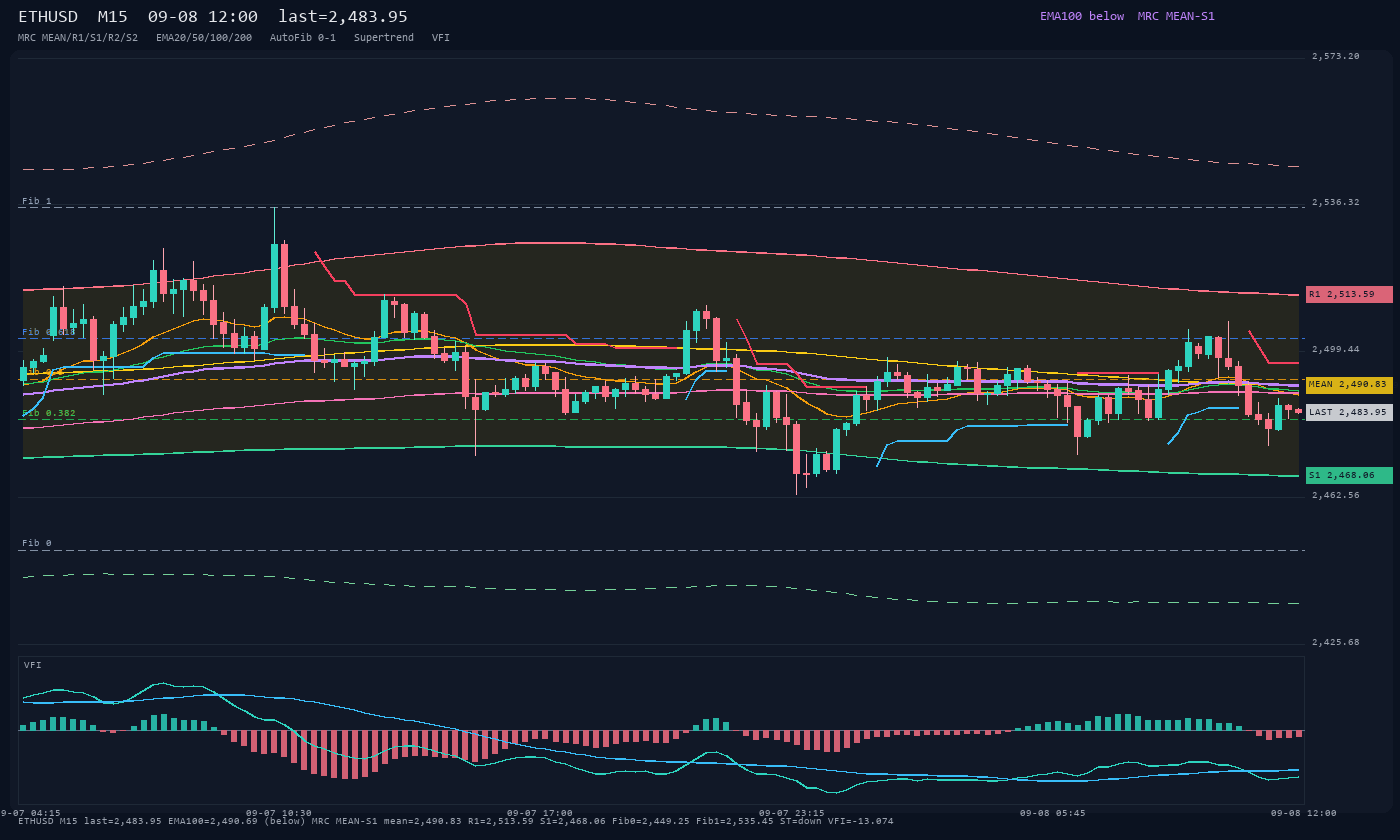Select the 2,499.44 price axis label
Viewport: 1400px width, 840px height.
pyautogui.click(x=1336, y=349)
